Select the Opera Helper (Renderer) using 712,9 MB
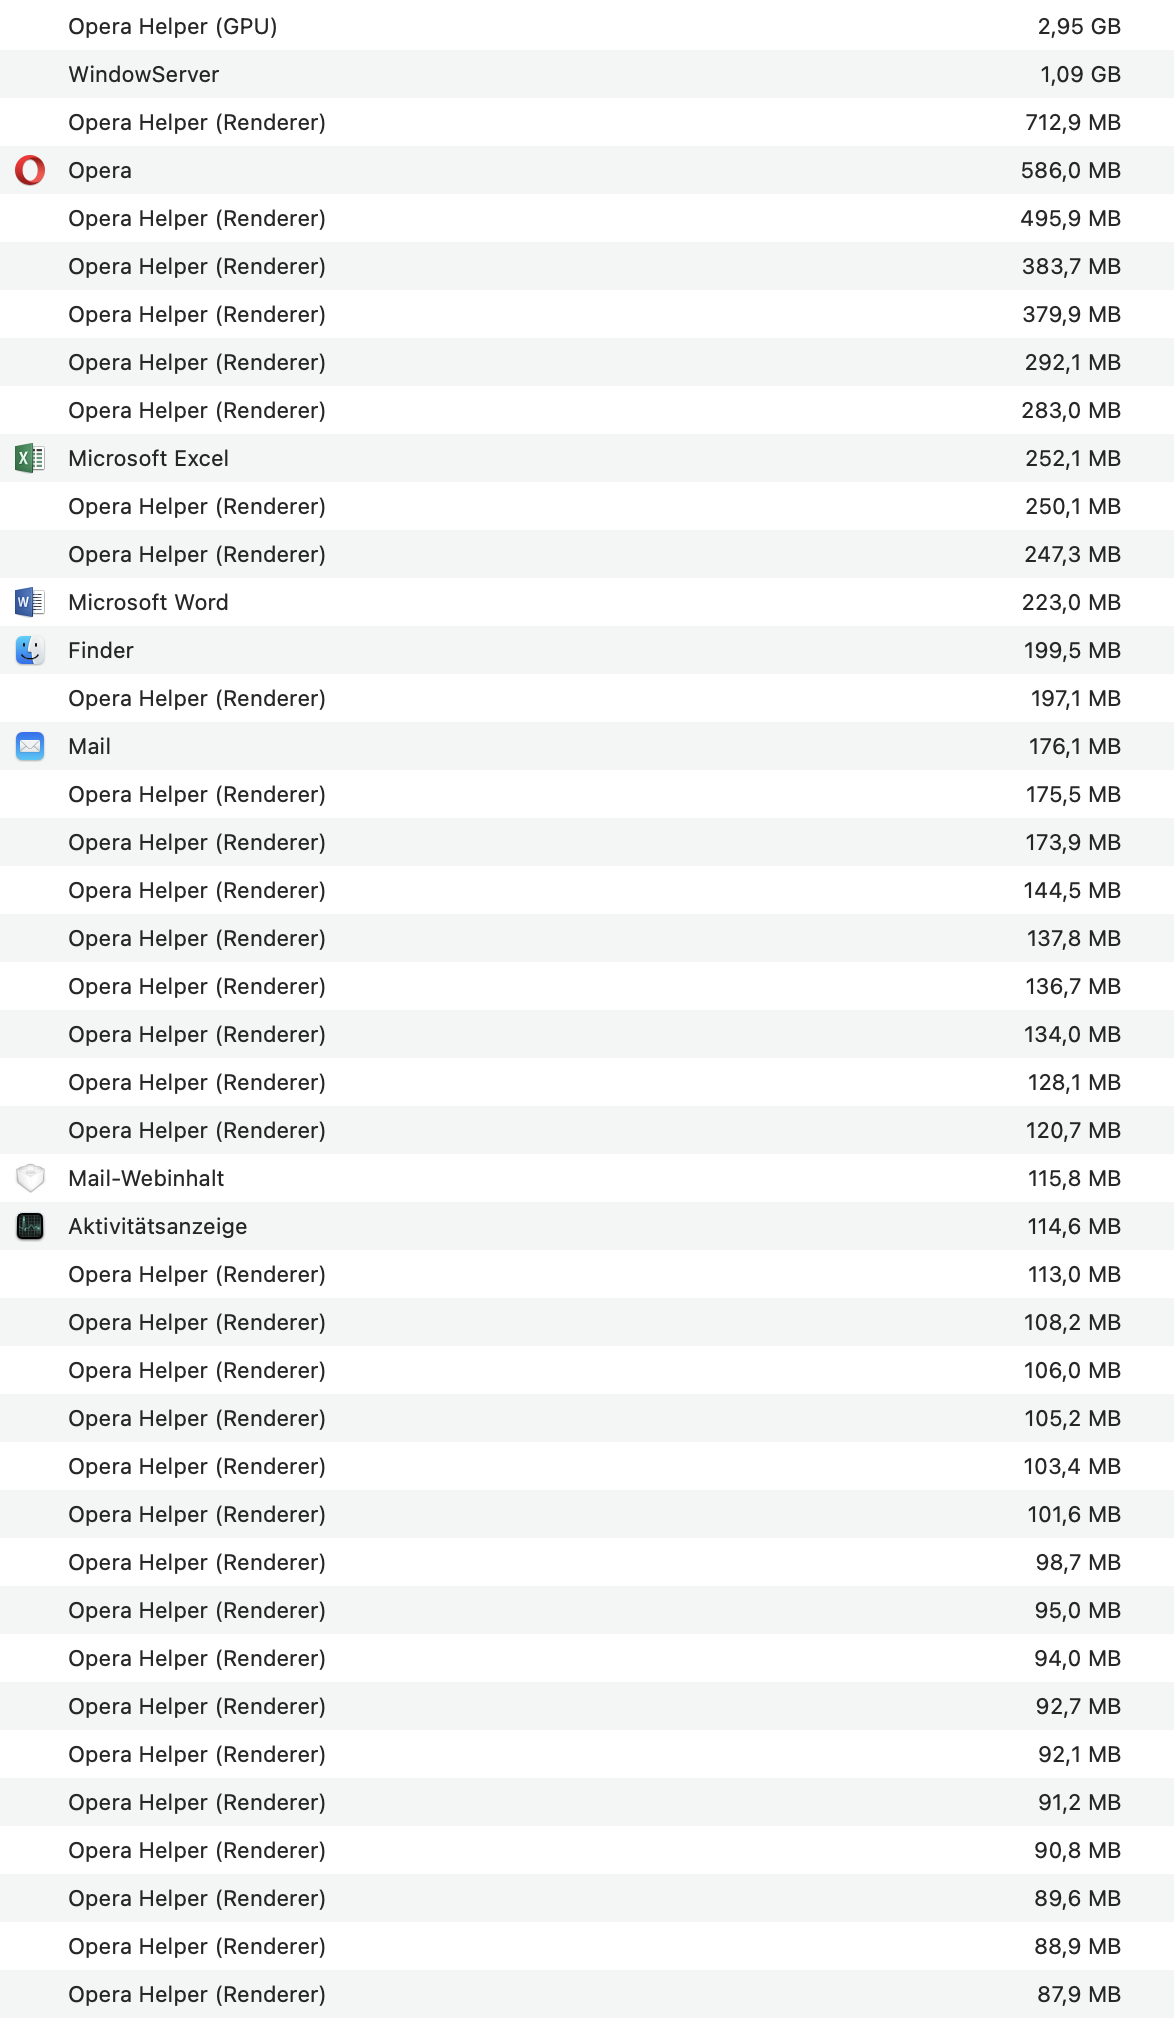 click(196, 122)
